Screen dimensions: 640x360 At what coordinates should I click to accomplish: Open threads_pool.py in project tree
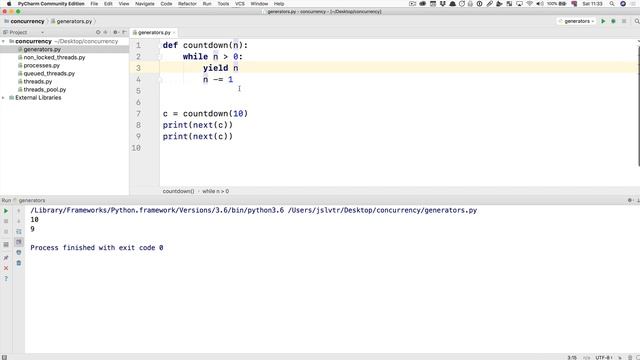pyautogui.click(x=44, y=90)
